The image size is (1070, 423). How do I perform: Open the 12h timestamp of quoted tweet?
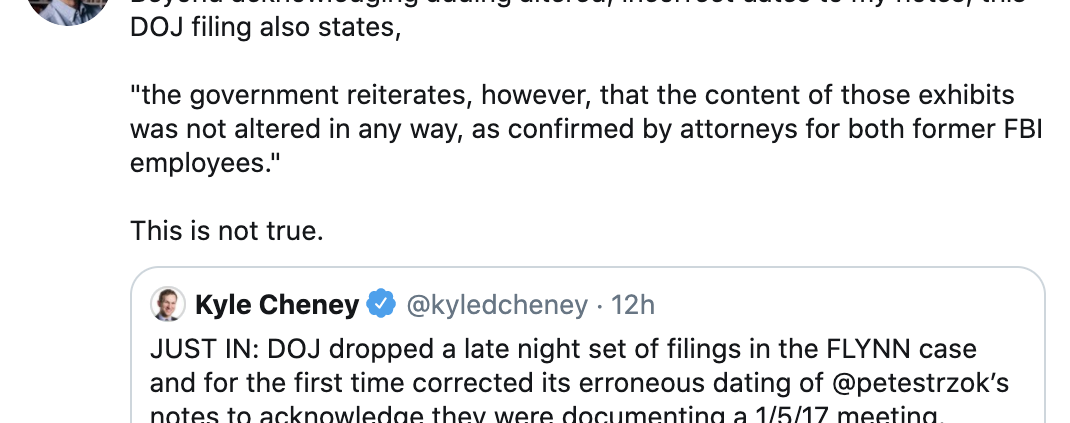point(633,304)
